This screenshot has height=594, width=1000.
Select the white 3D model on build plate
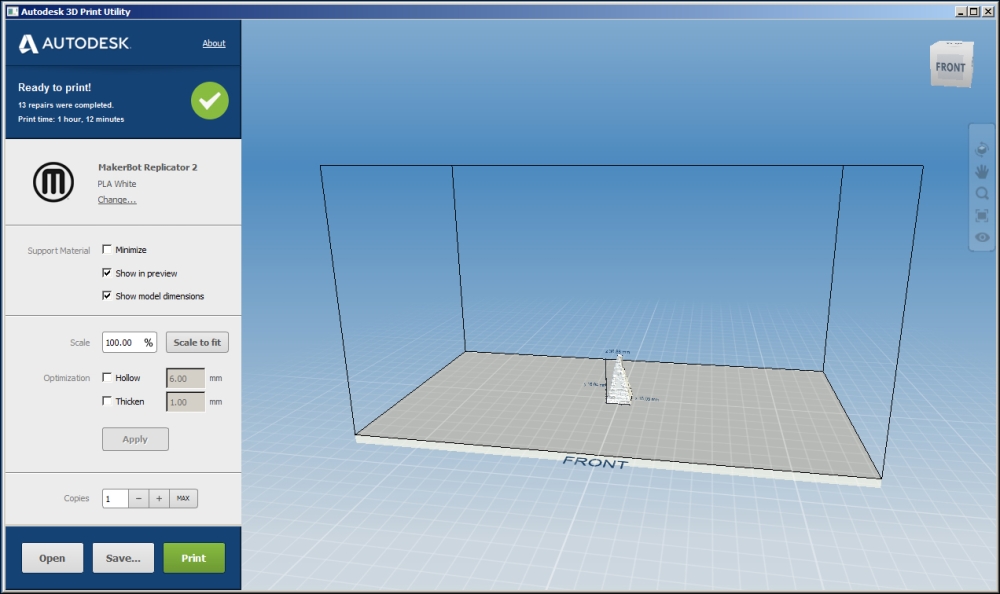click(x=619, y=381)
